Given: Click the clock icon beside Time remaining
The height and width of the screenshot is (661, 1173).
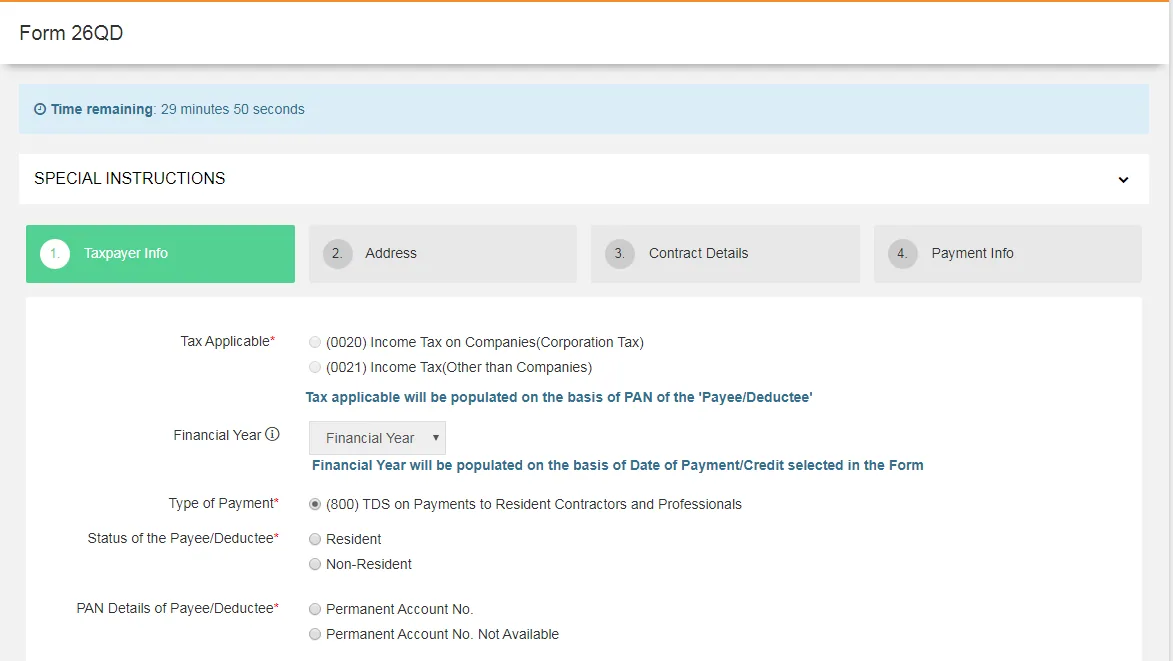Looking at the screenshot, I should [40, 109].
